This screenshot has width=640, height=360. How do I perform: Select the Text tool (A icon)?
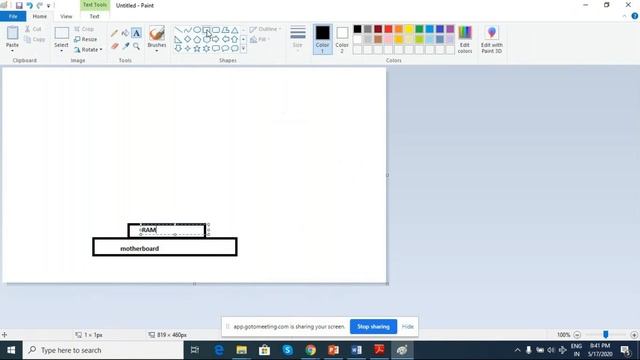(x=136, y=33)
